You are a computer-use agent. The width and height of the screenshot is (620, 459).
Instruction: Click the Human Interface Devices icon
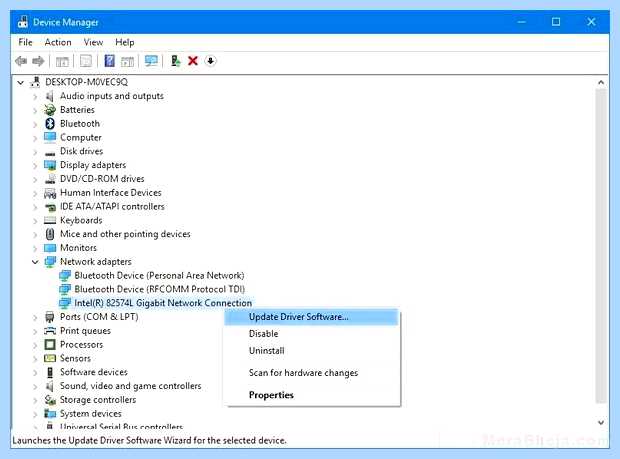point(50,193)
